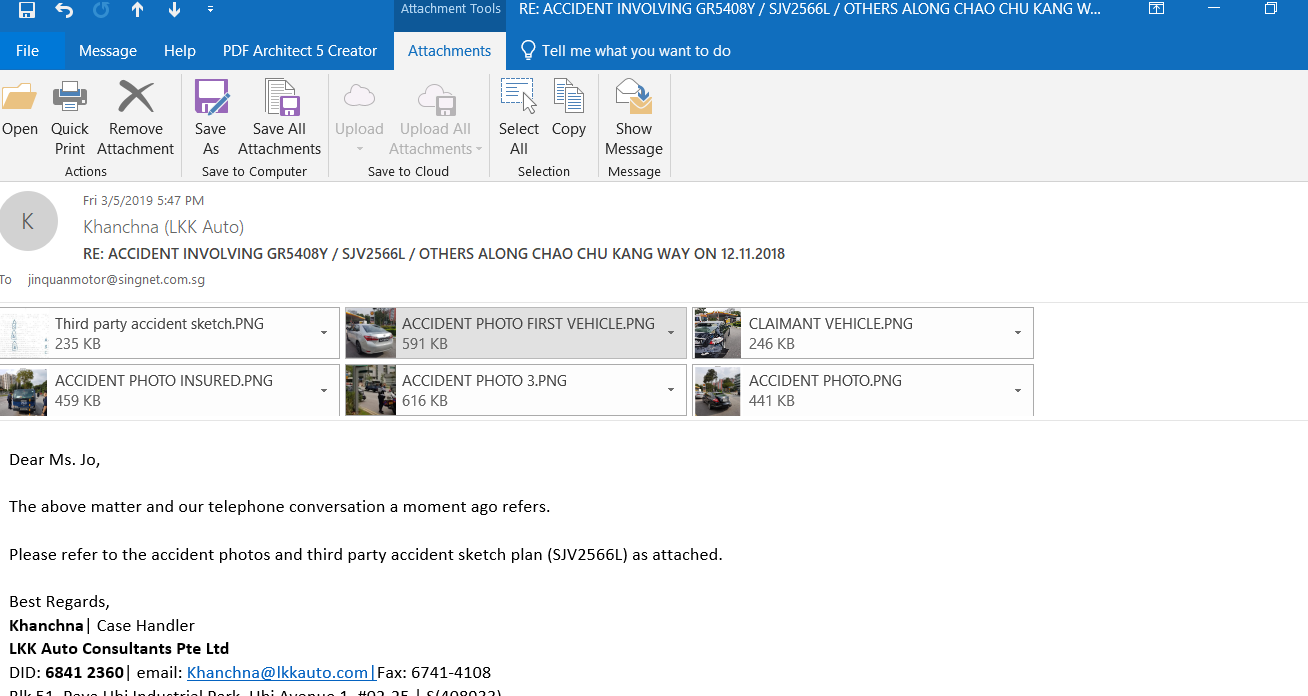Expand dropdown for Third party accident sketch.PNG
This screenshot has width=1308, height=696.
(324, 333)
